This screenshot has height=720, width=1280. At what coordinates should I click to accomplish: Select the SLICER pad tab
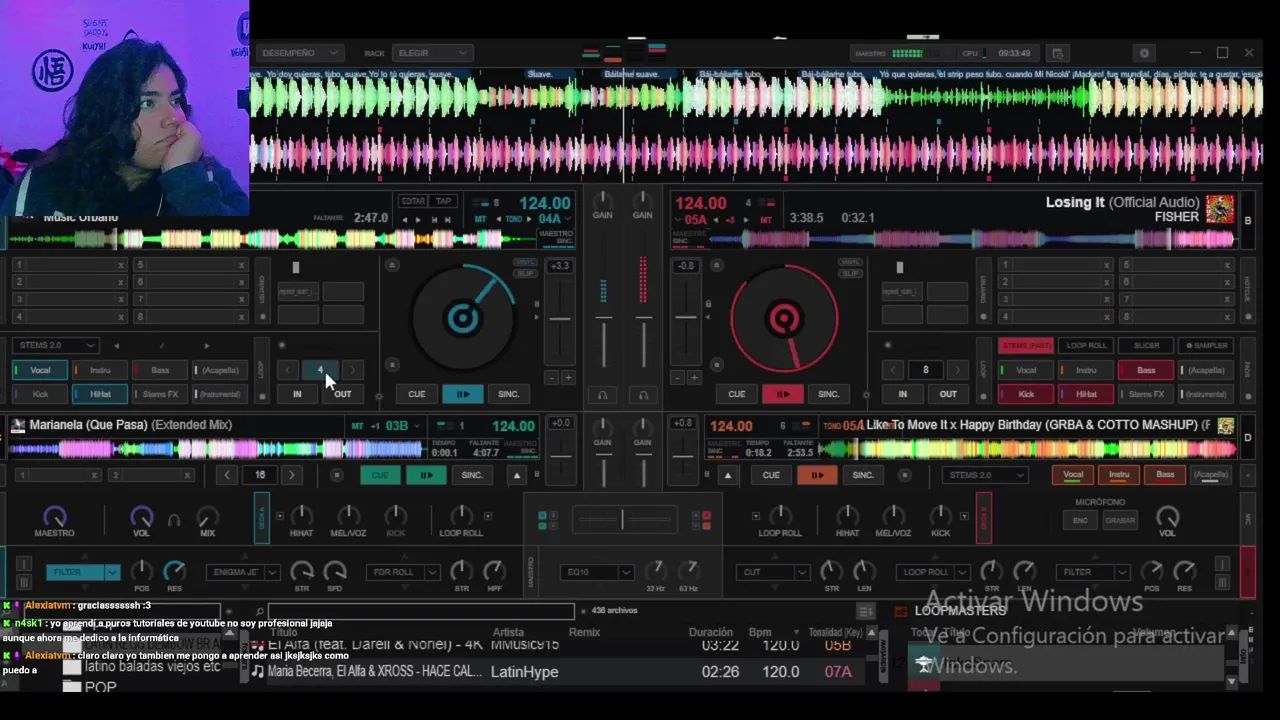(1146, 346)
